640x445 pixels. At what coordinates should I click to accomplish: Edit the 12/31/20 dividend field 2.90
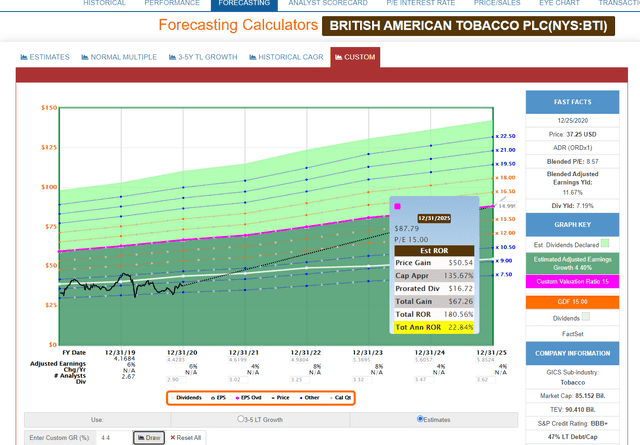(x=176, y=380)
